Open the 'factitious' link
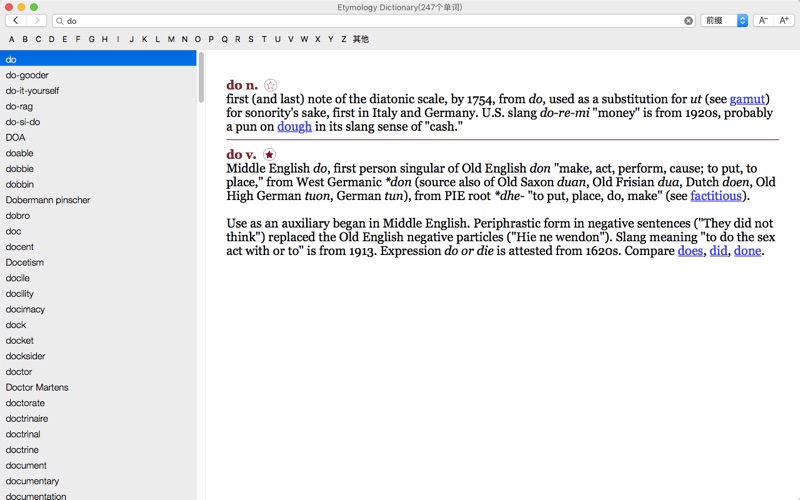The image size is (800, 500). 716,196
